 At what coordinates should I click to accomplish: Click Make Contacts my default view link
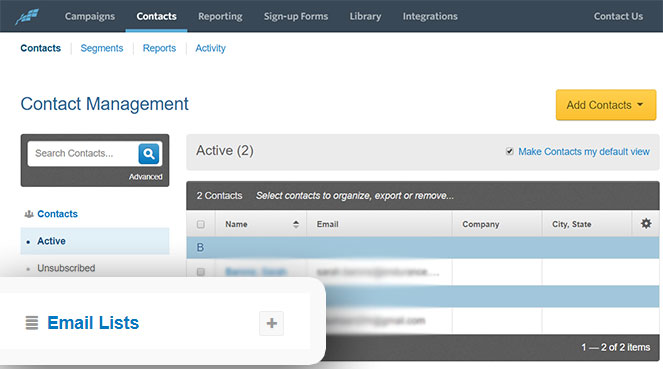[x=584, y=151]
